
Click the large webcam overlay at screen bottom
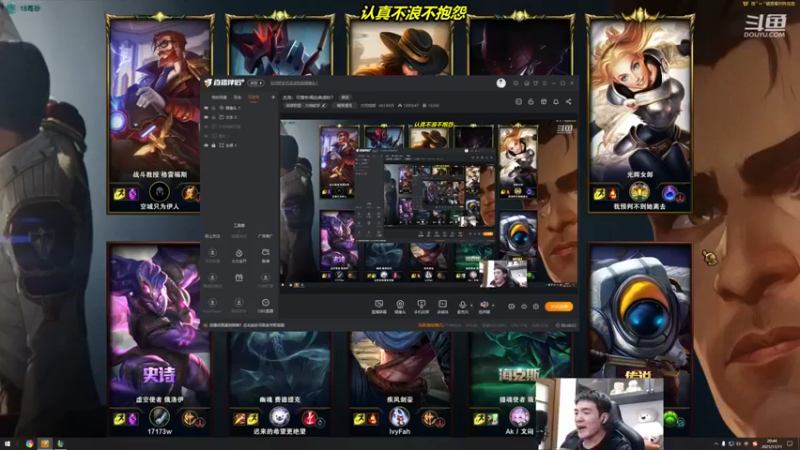click(x=599, y=413)
